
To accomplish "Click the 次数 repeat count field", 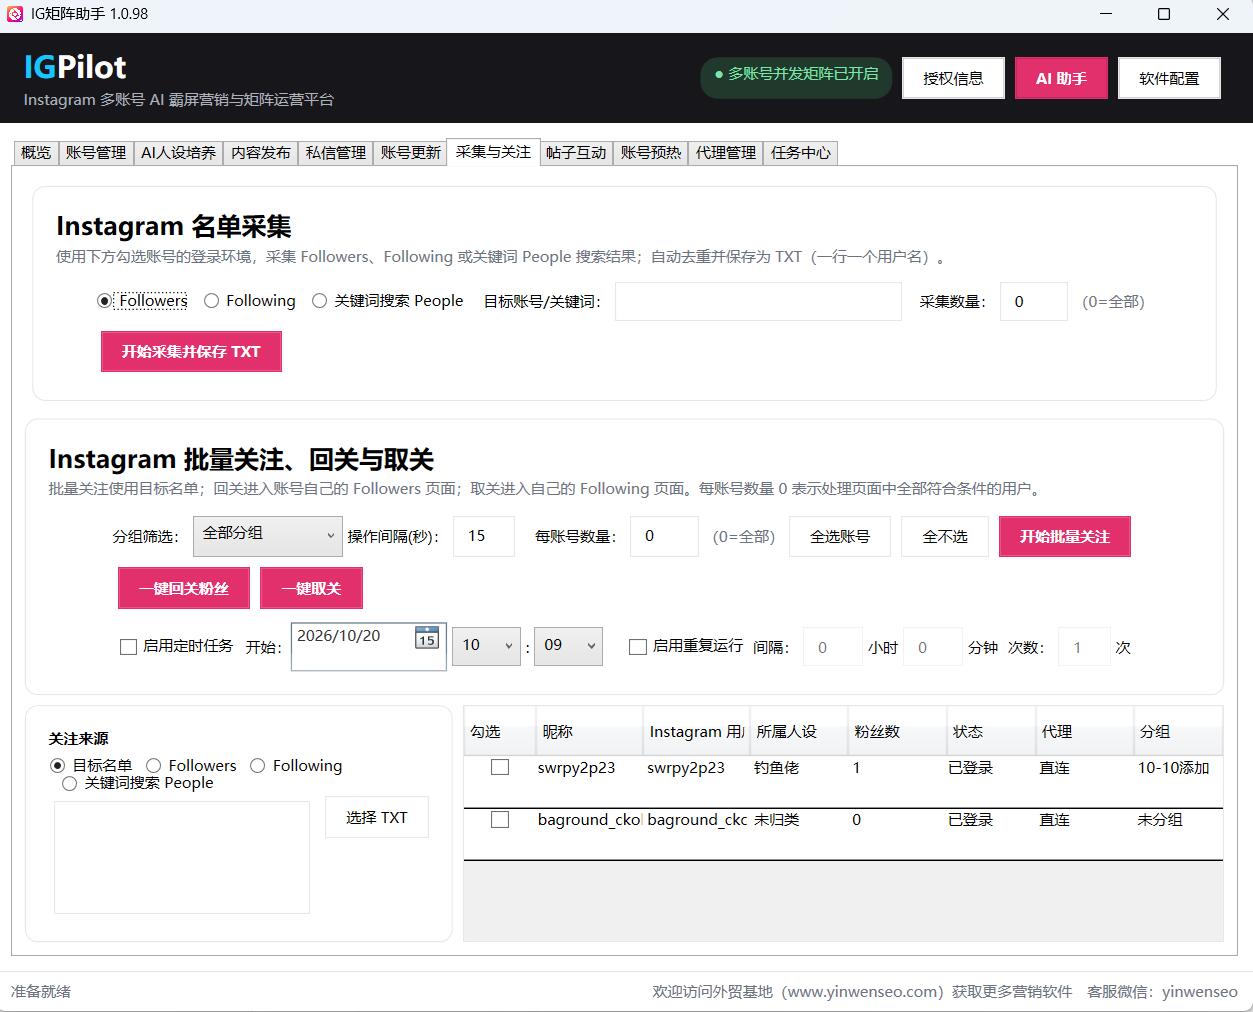I will 1084,647.
